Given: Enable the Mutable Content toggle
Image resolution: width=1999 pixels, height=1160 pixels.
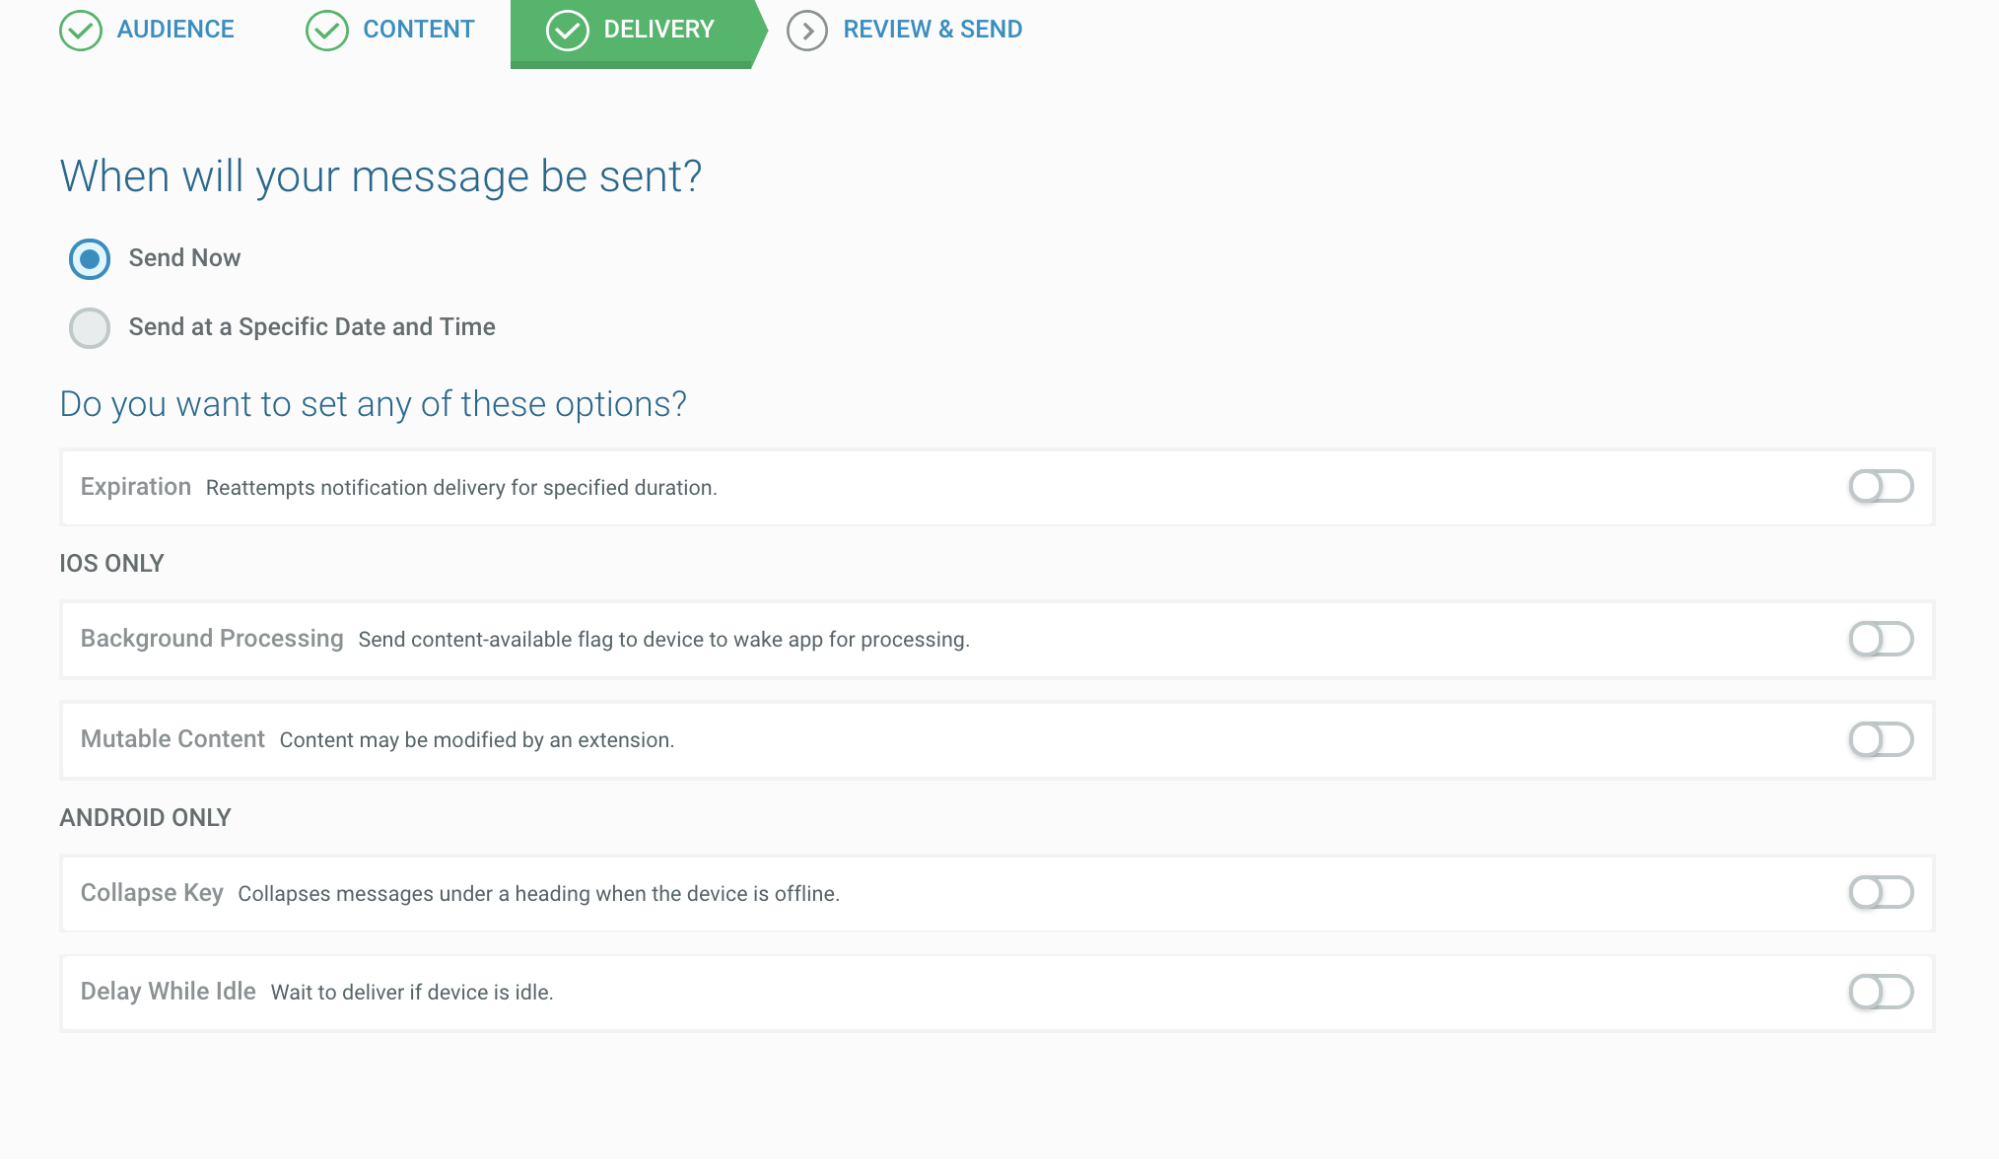Looking at the screenshot, I should (x=1882, y=739).
